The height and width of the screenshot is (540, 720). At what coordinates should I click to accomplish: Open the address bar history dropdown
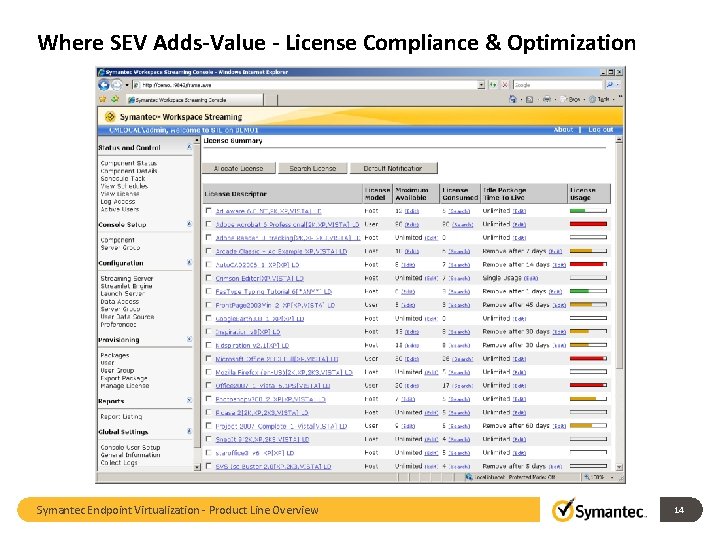[x=481, y=85]
